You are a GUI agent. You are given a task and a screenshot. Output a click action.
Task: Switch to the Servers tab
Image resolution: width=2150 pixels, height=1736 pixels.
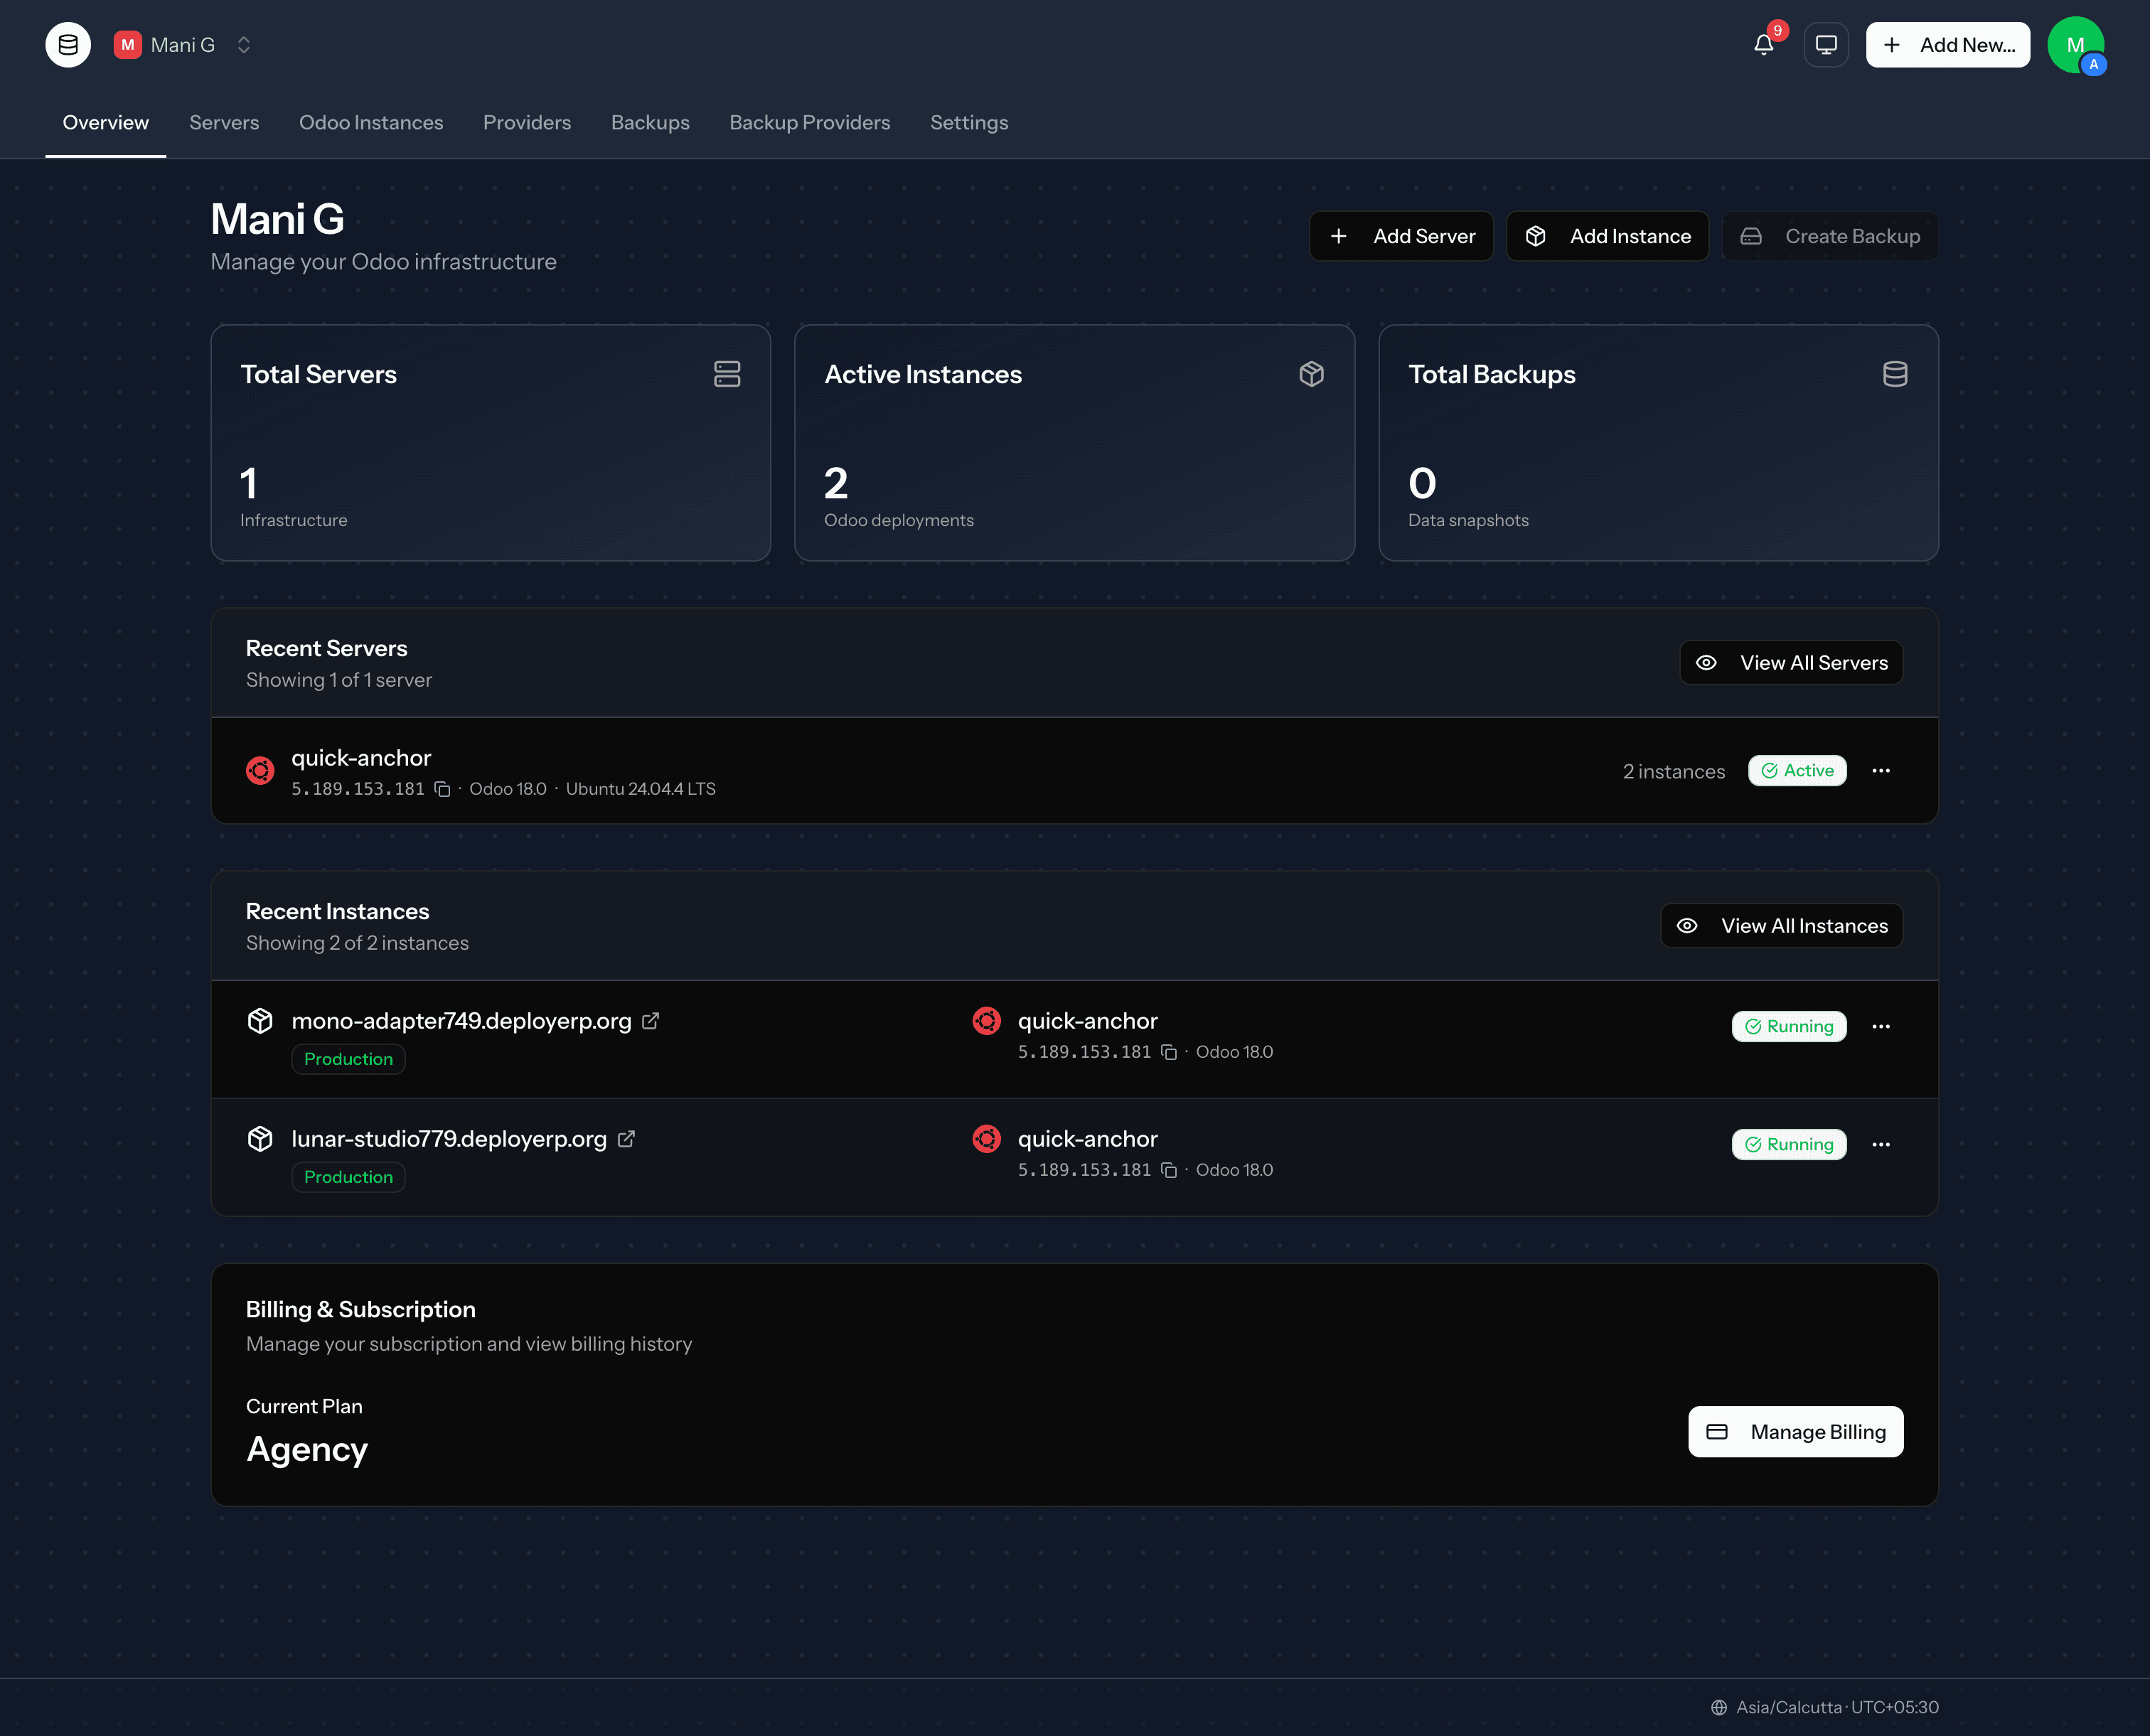[224, 123]
